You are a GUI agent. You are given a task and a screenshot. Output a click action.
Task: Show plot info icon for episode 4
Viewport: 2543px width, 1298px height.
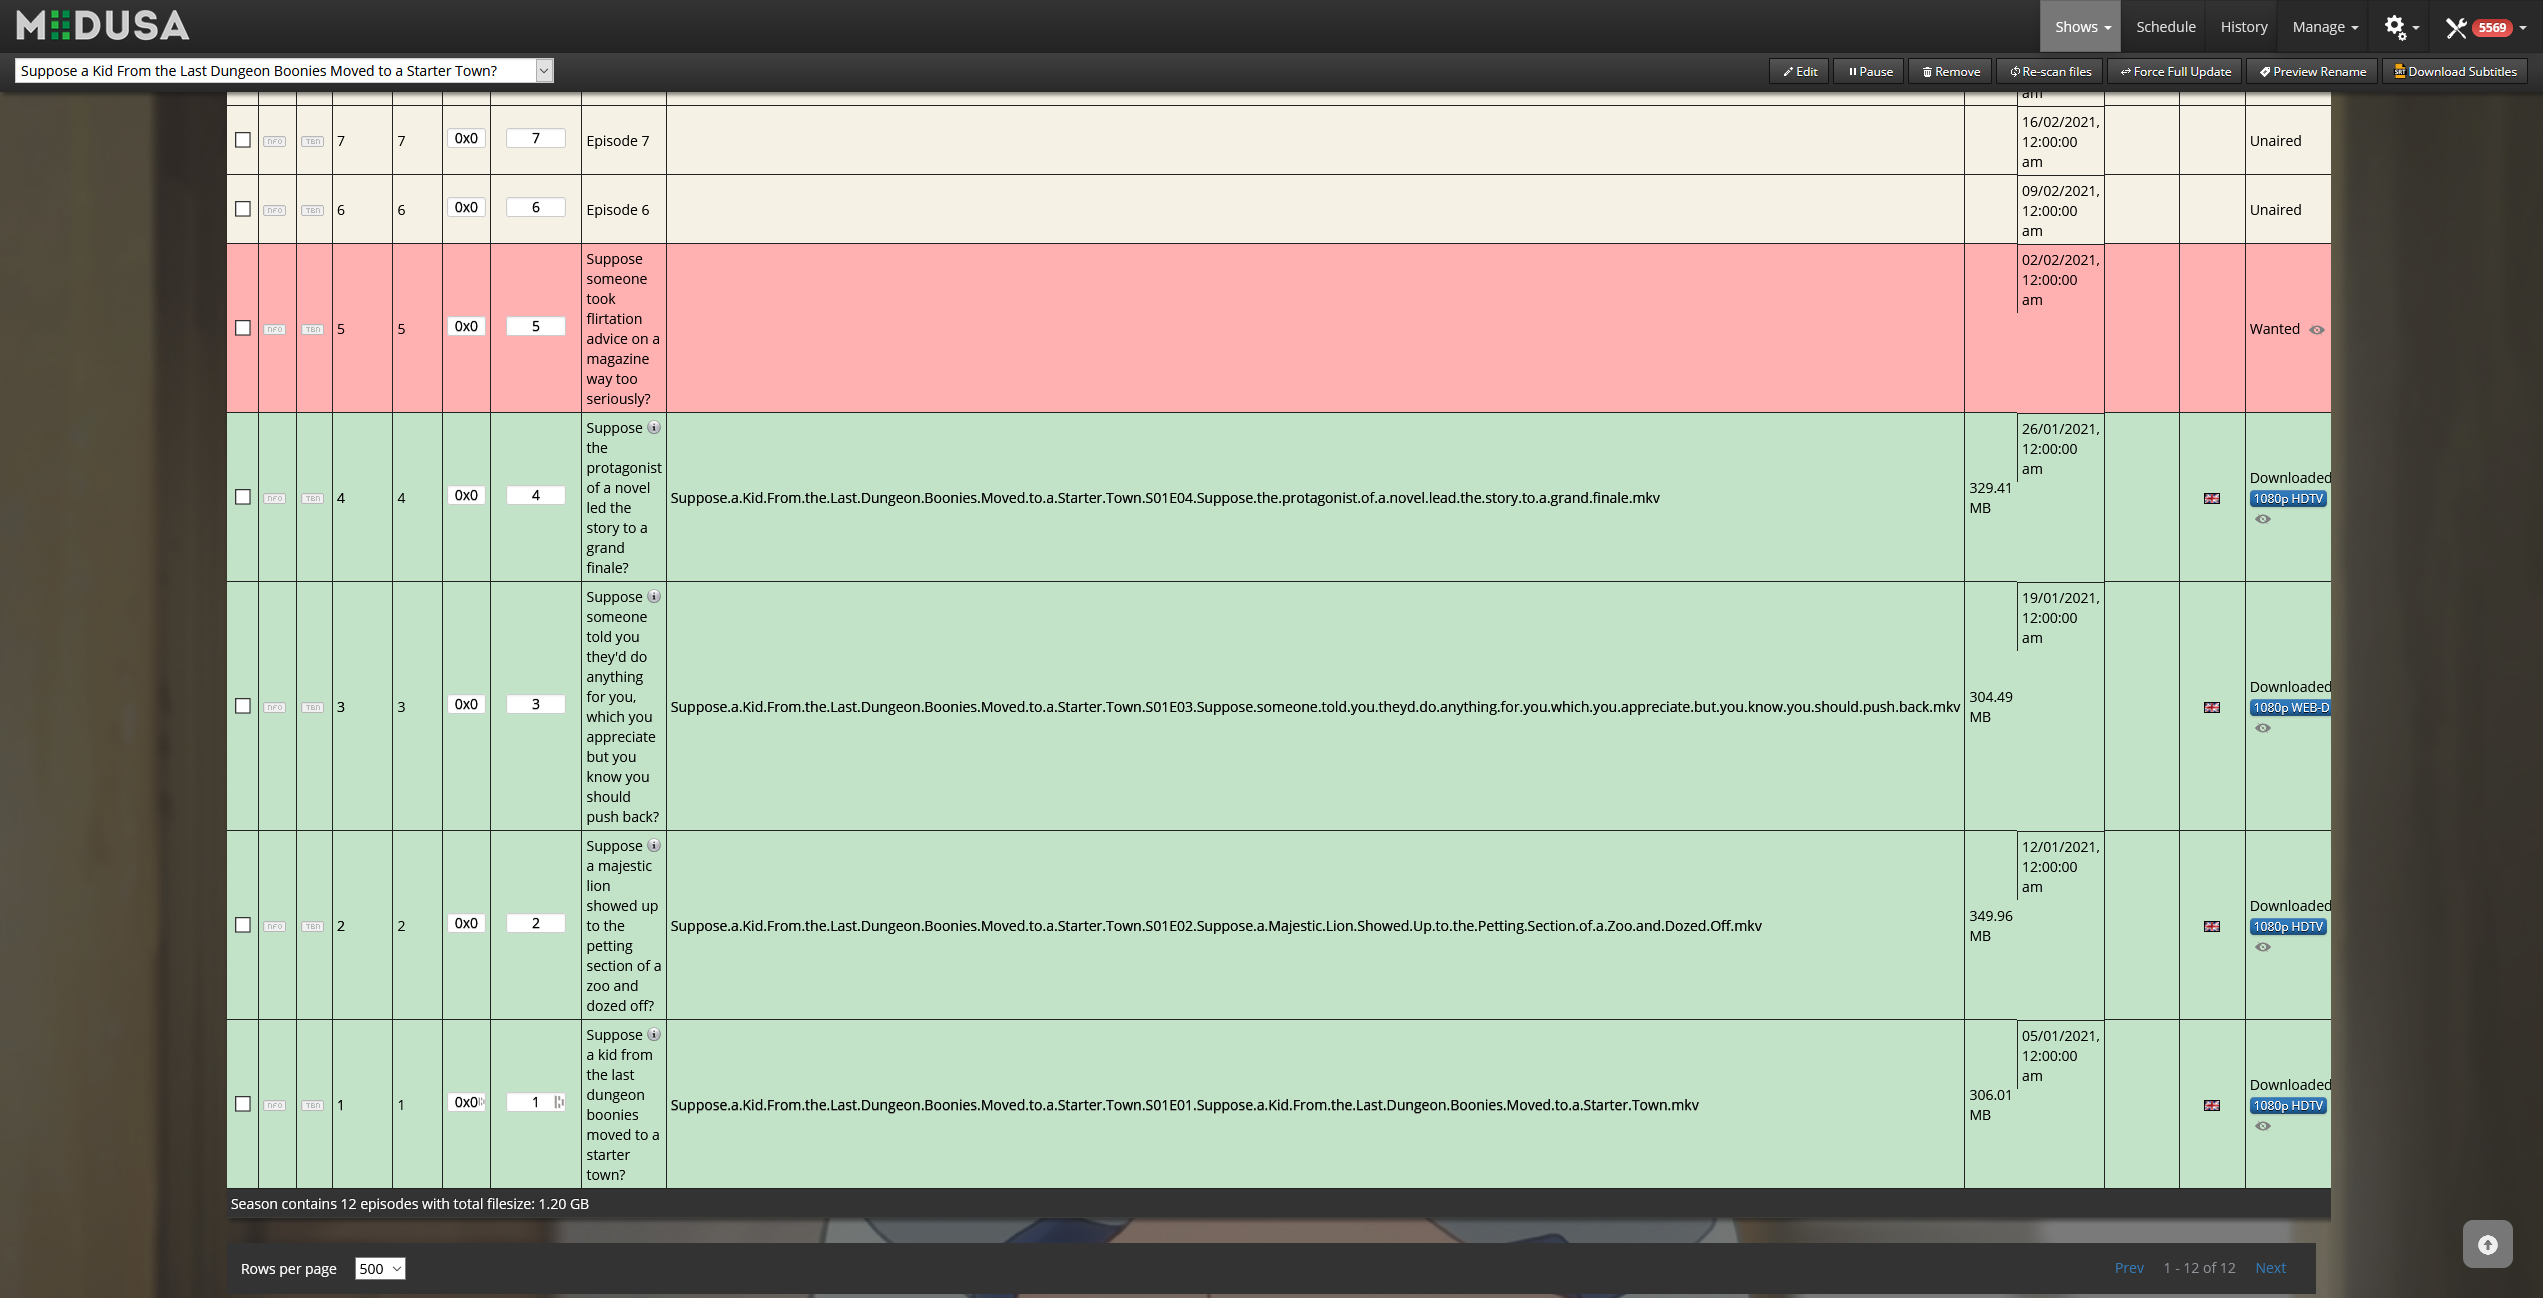coord(654,427)
